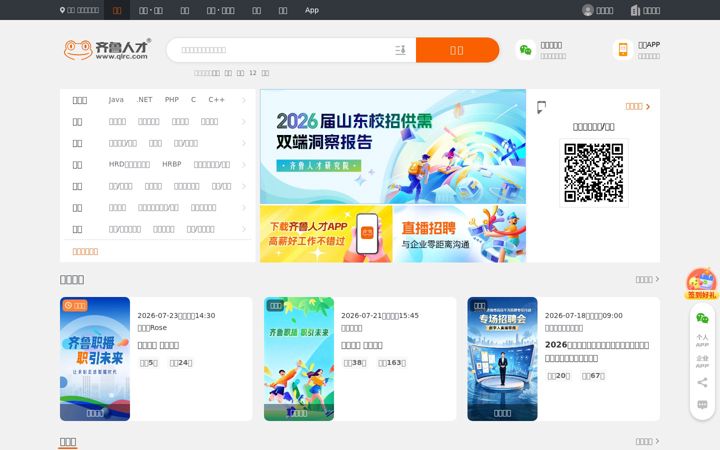Focus the job search input field
Viewport: 720px width, 450px height.
point(285,50)
